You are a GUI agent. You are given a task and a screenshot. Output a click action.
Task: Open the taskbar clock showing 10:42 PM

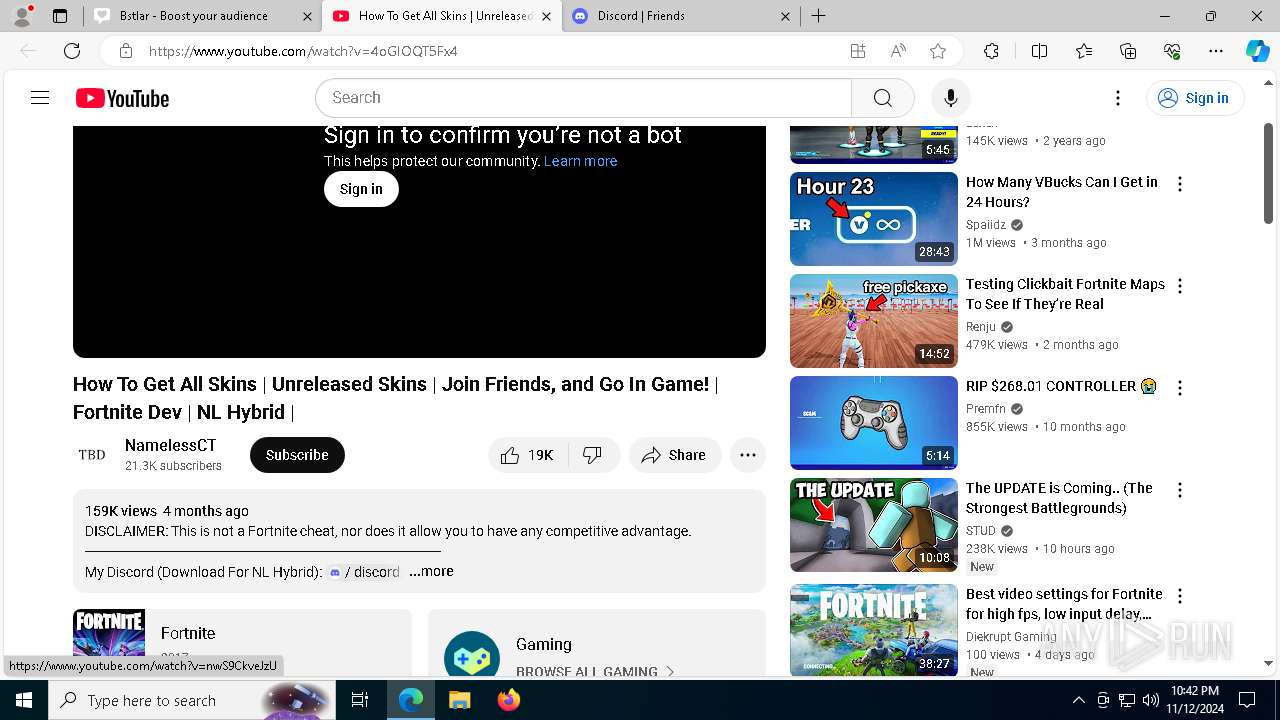pos(1194,700)
